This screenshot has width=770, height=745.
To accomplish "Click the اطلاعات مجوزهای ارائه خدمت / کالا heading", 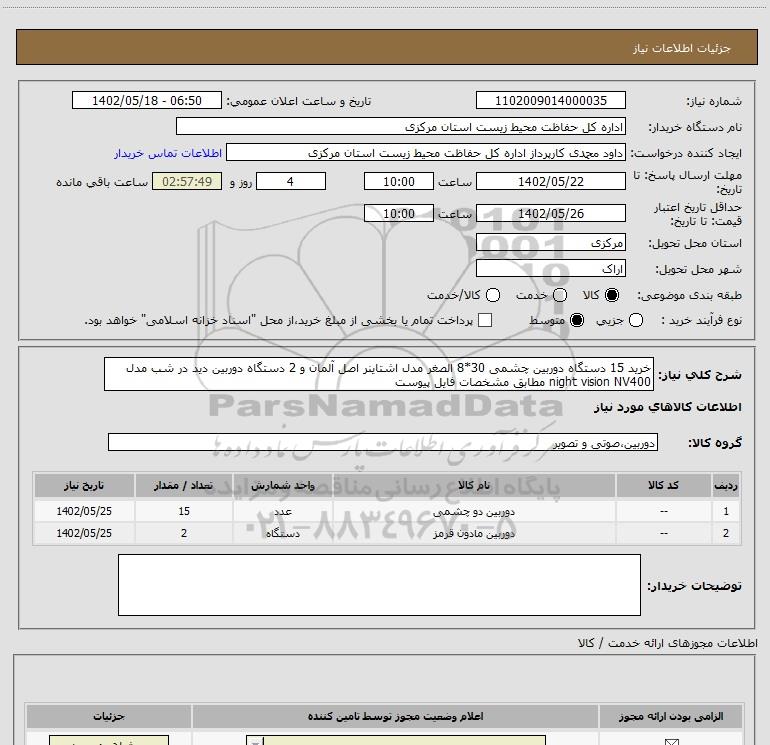I will 668,643.
